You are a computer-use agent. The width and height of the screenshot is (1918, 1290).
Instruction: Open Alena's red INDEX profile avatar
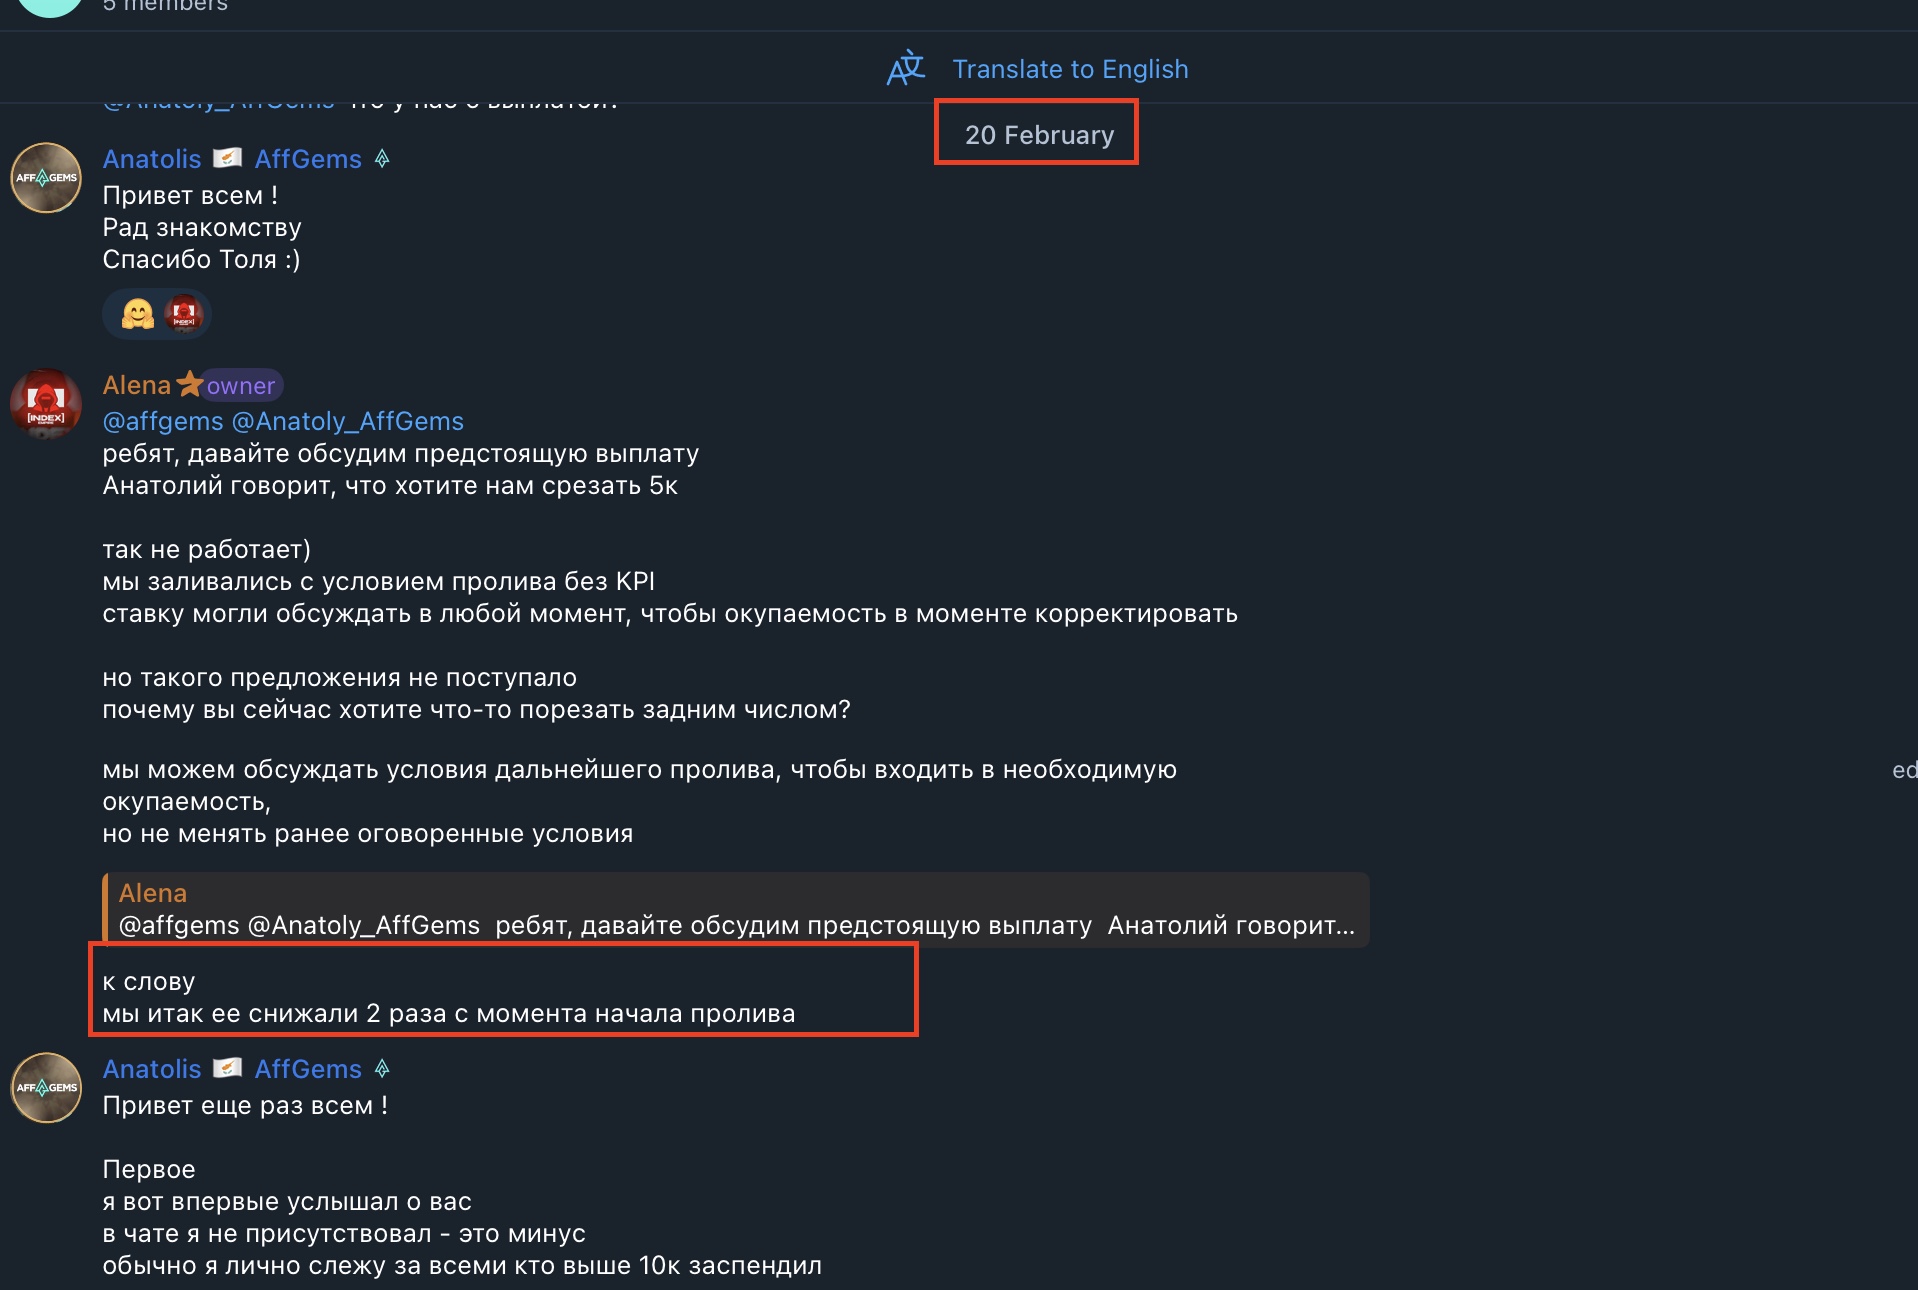coord(46,404)
